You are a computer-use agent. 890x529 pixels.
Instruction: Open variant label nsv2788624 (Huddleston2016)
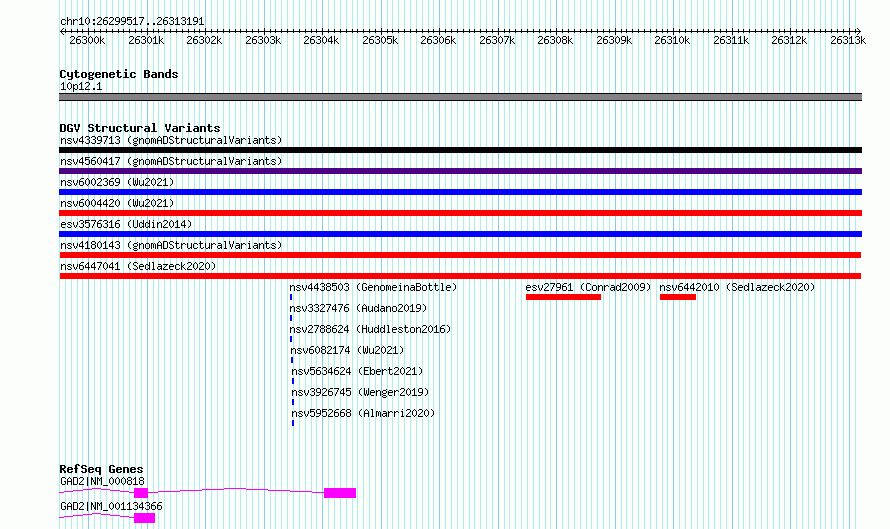click(370, 329)
